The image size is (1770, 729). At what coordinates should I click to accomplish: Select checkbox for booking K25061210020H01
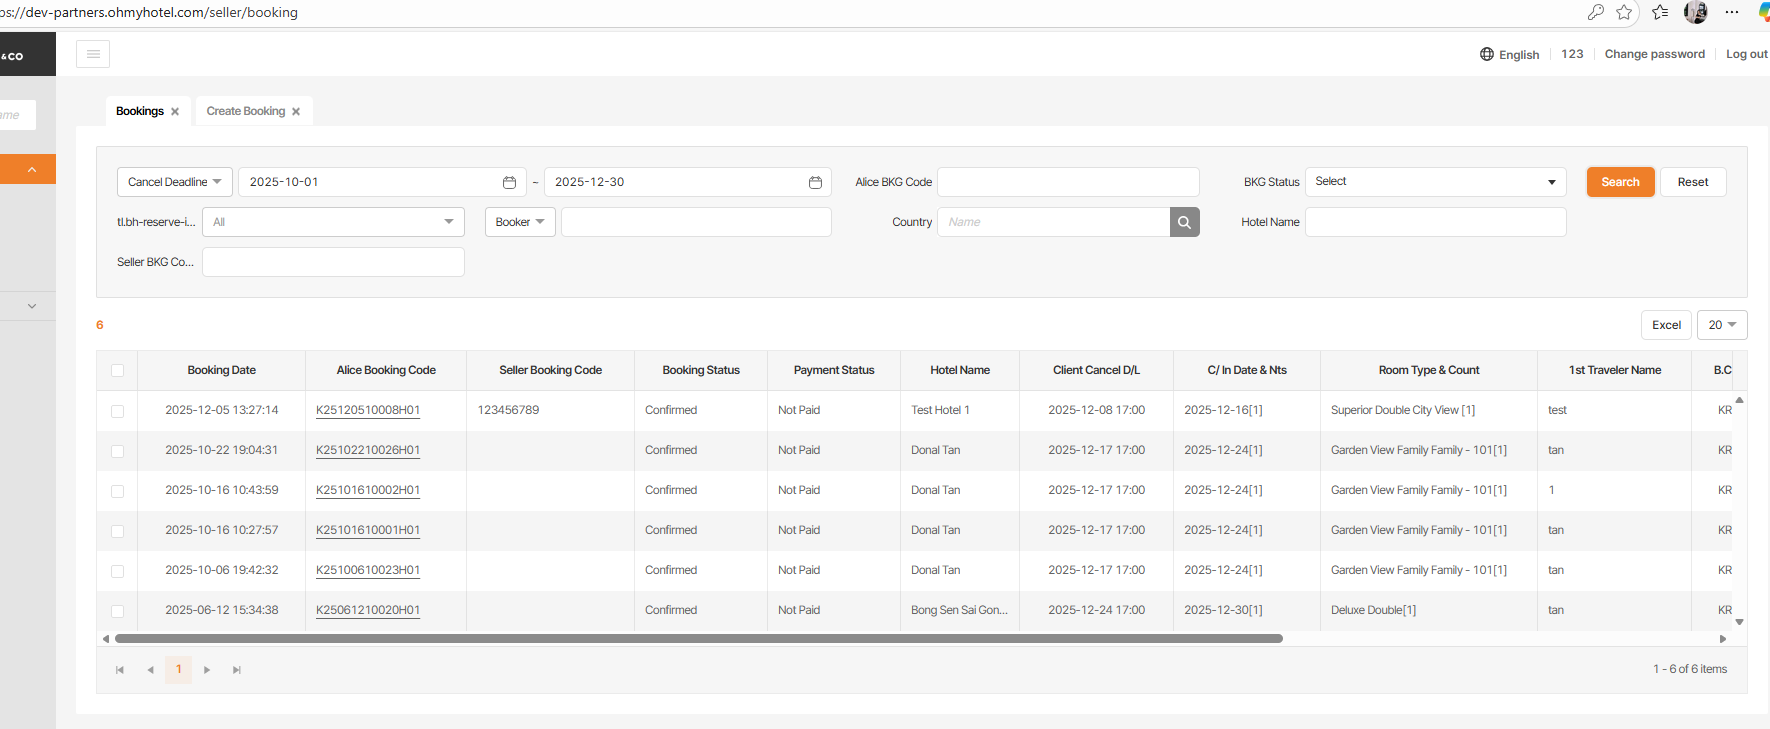[117, 611]
